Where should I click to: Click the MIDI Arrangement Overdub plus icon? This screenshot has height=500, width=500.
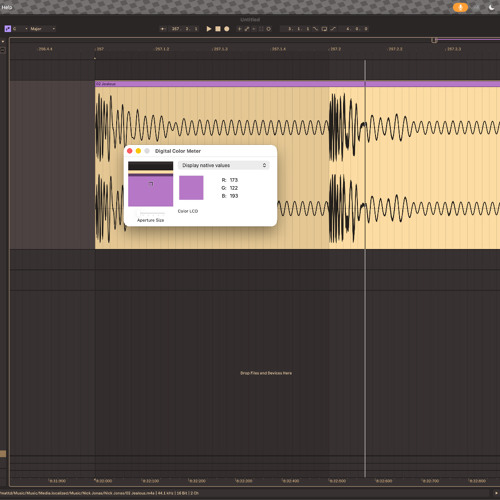(x=239, y=29)
